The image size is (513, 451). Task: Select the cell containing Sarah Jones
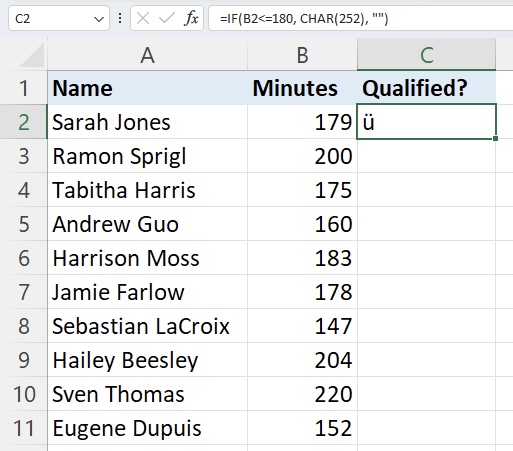pos(147,122)
